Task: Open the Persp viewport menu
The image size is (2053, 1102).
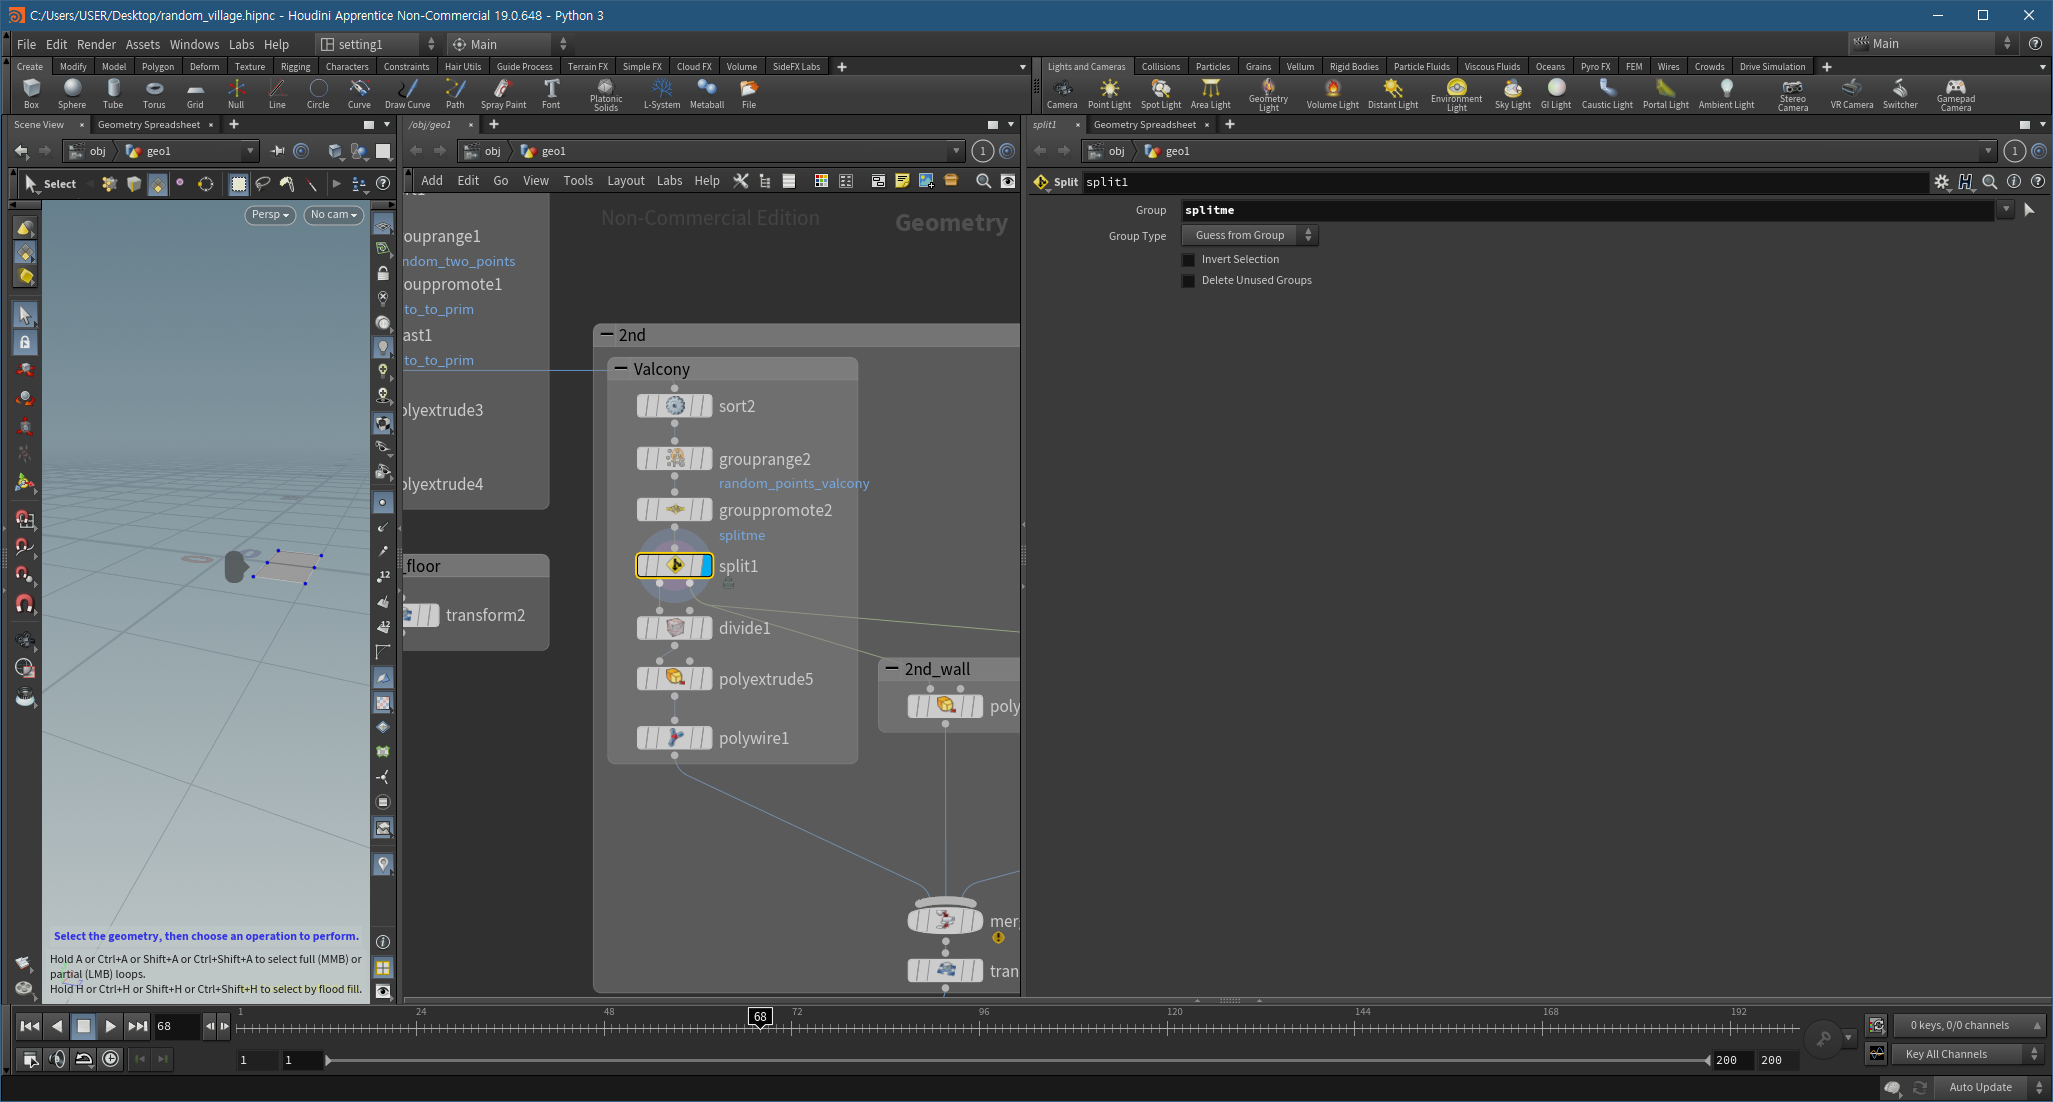Action: click(x=270, y=215)
